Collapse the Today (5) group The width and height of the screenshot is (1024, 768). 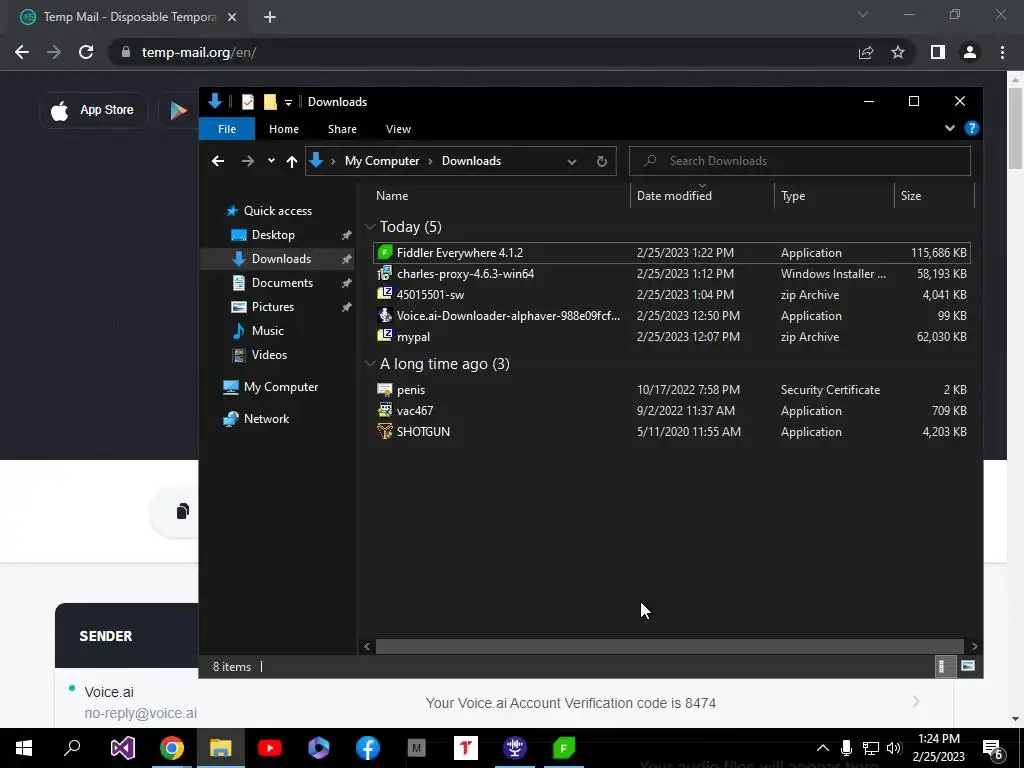[x=370, y=227]
